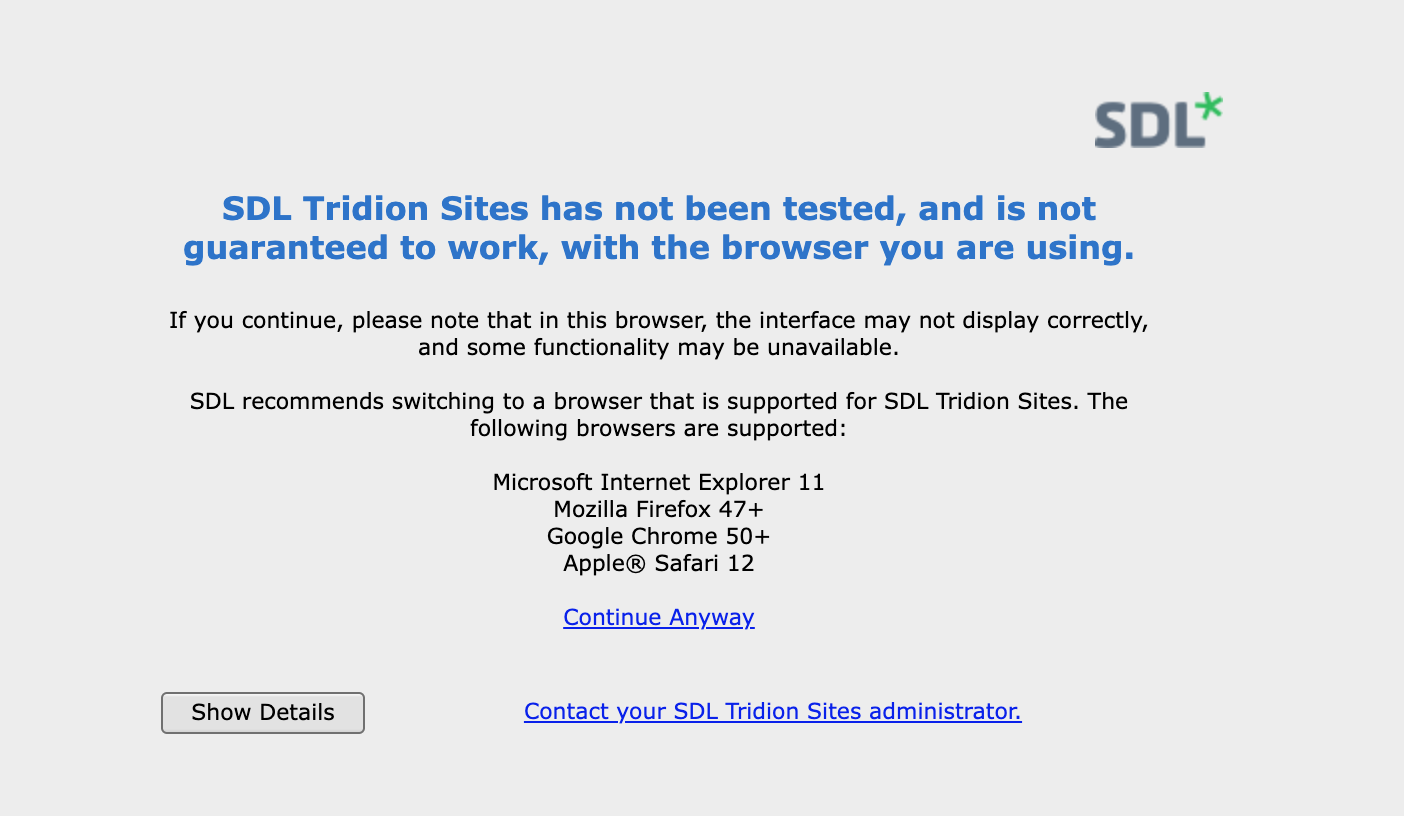
Task: Click the SDL logo image
Action: [1158, 121]
